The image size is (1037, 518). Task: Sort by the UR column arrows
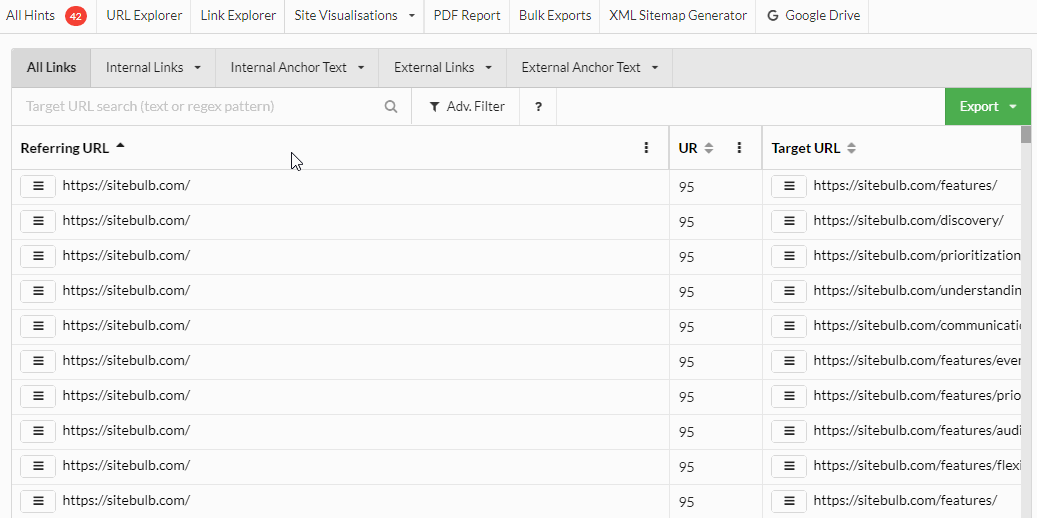[x=709, y=149]
